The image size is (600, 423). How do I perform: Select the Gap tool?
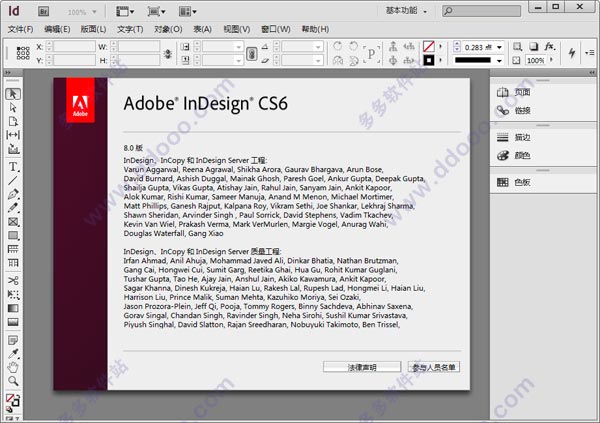[13, 135]
